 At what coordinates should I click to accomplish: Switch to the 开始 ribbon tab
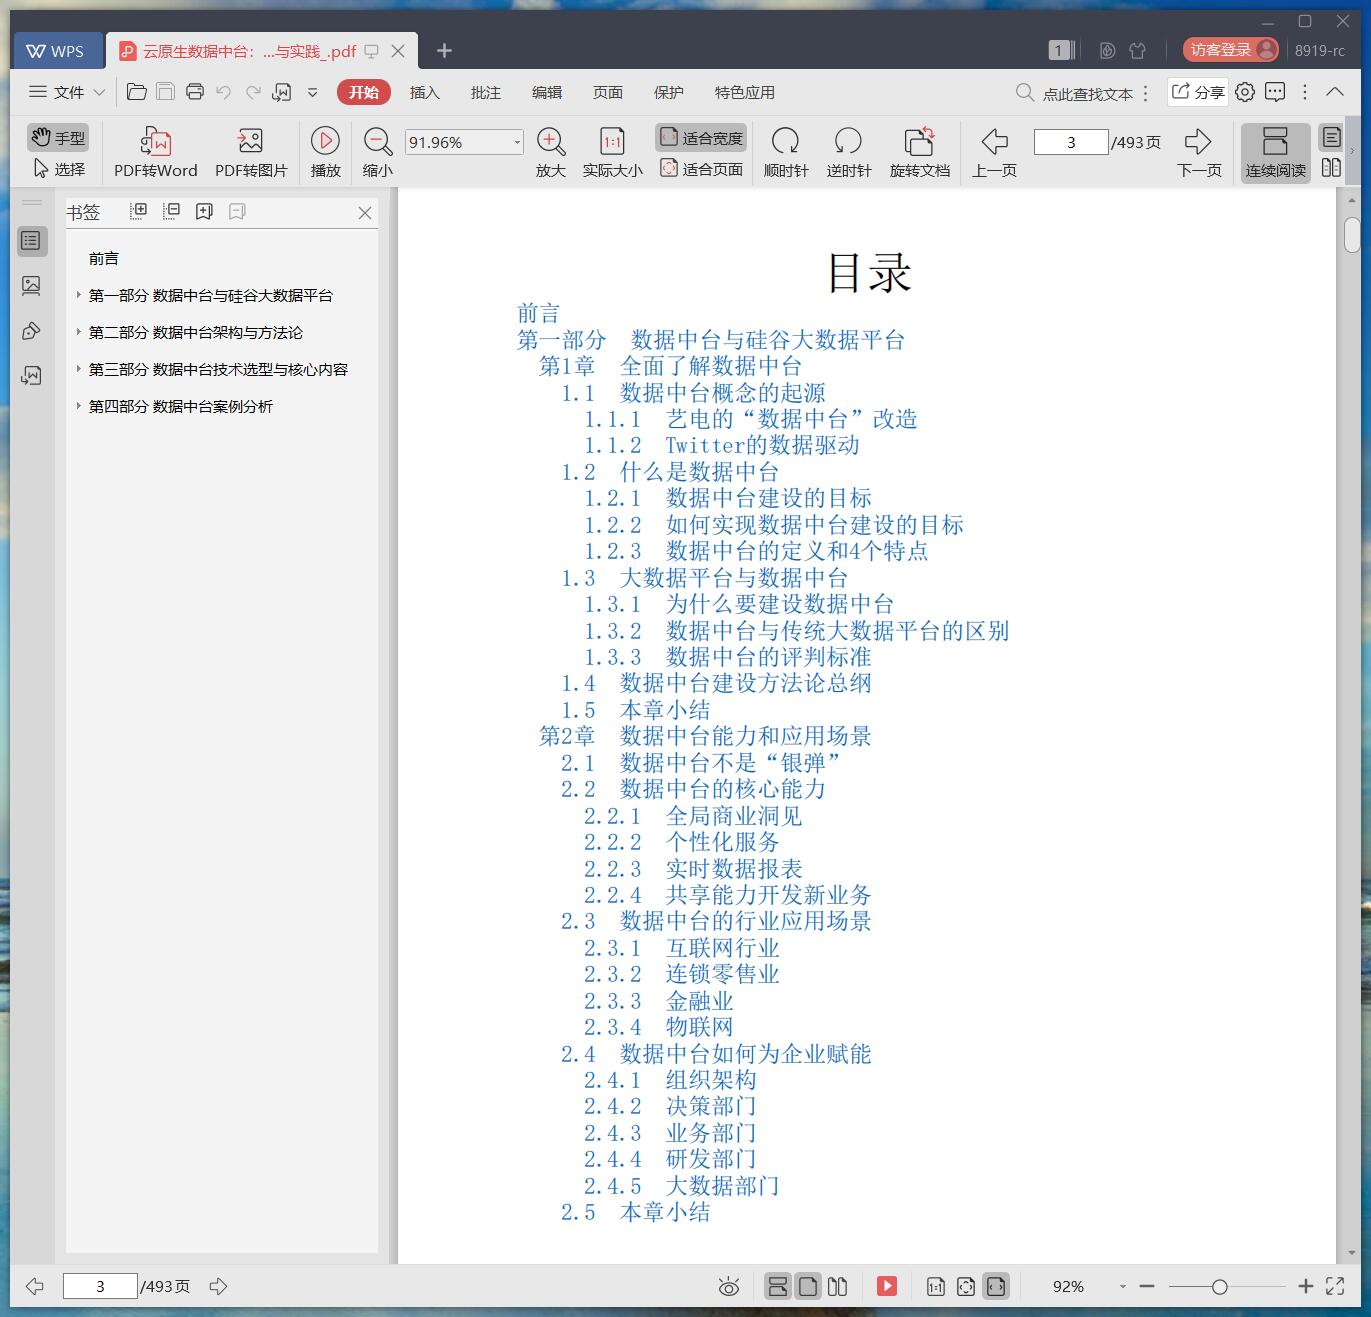363,92
